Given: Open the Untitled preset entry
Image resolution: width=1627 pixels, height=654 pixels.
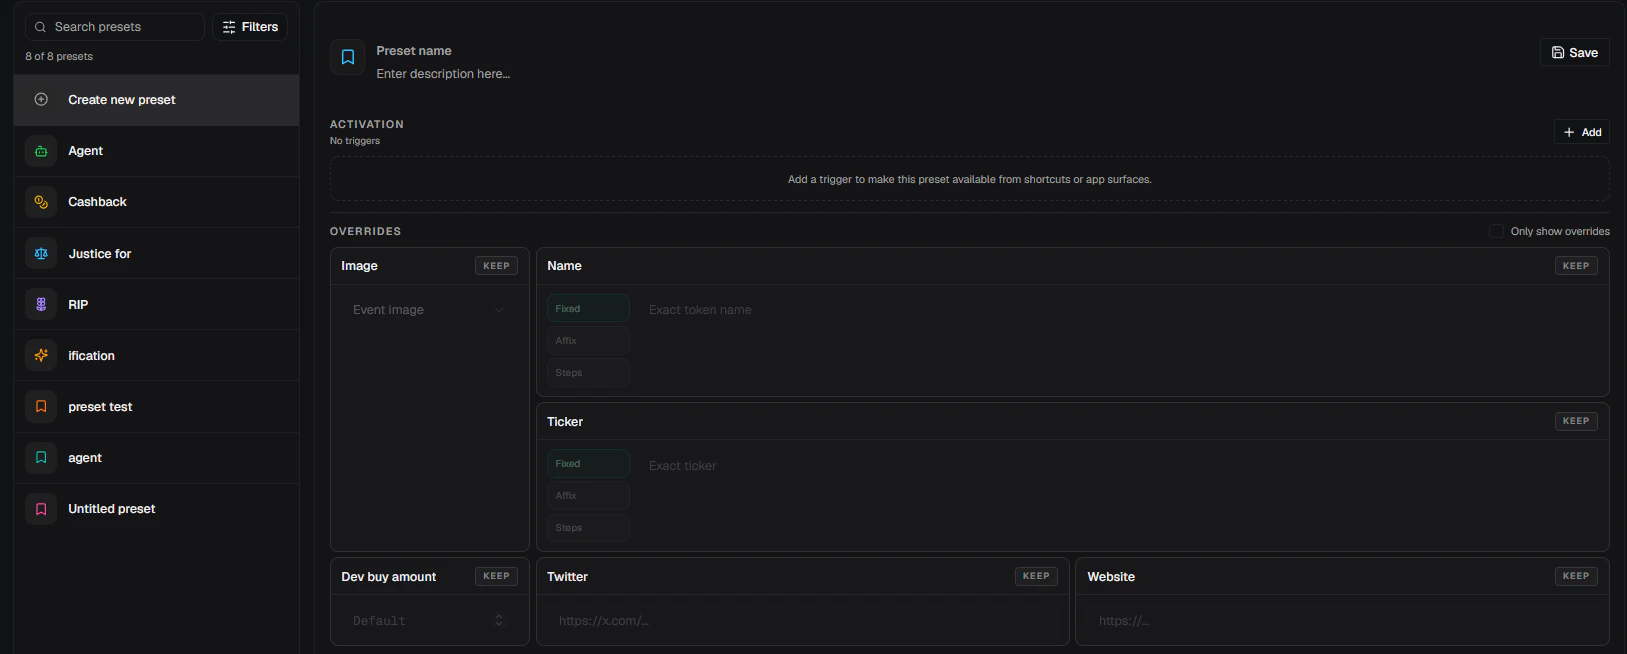Looking at the screenshot, I should pyautogui.click(x=157, y=509).
